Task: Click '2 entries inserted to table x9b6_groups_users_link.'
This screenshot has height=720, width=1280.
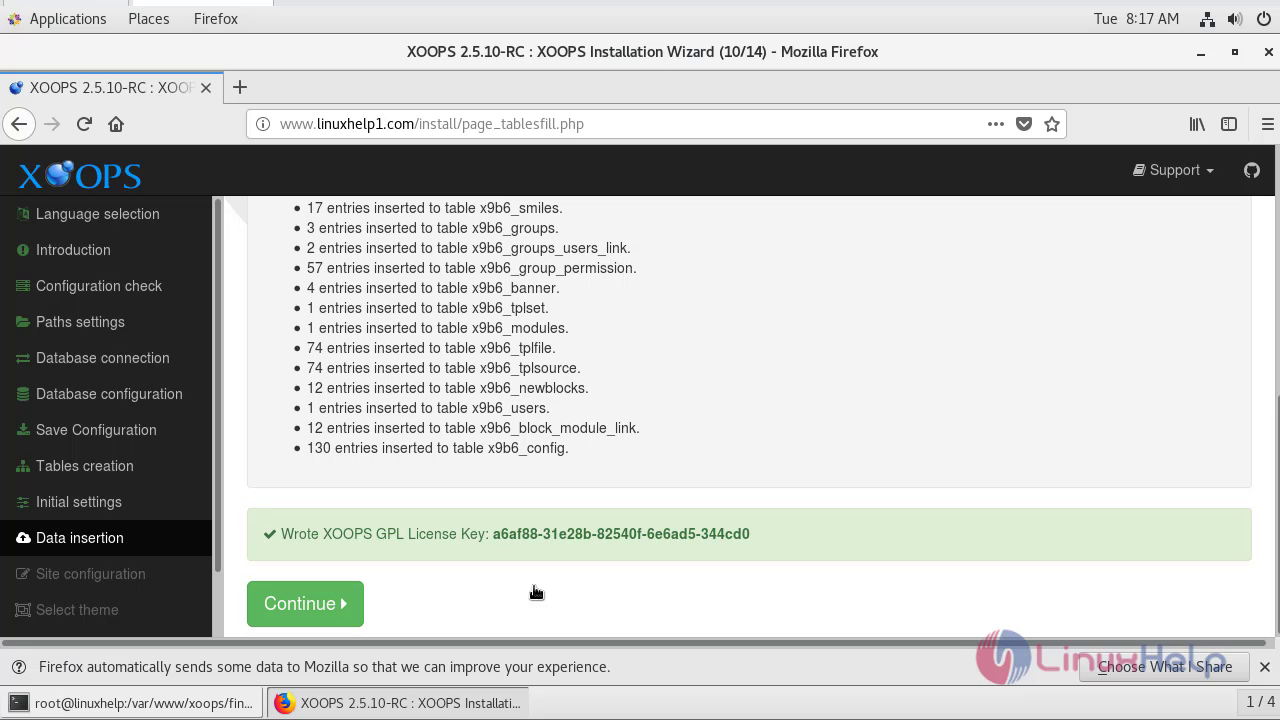Action: (469, 248)
